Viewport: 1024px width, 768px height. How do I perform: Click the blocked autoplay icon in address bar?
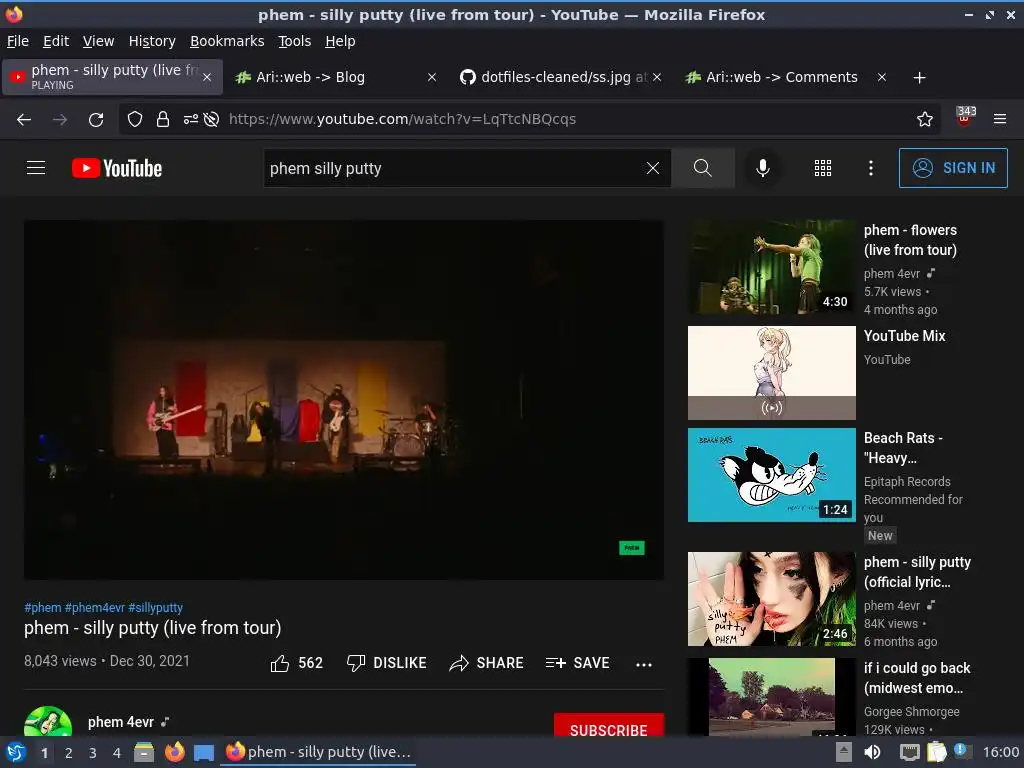click(x=211, y=119)
